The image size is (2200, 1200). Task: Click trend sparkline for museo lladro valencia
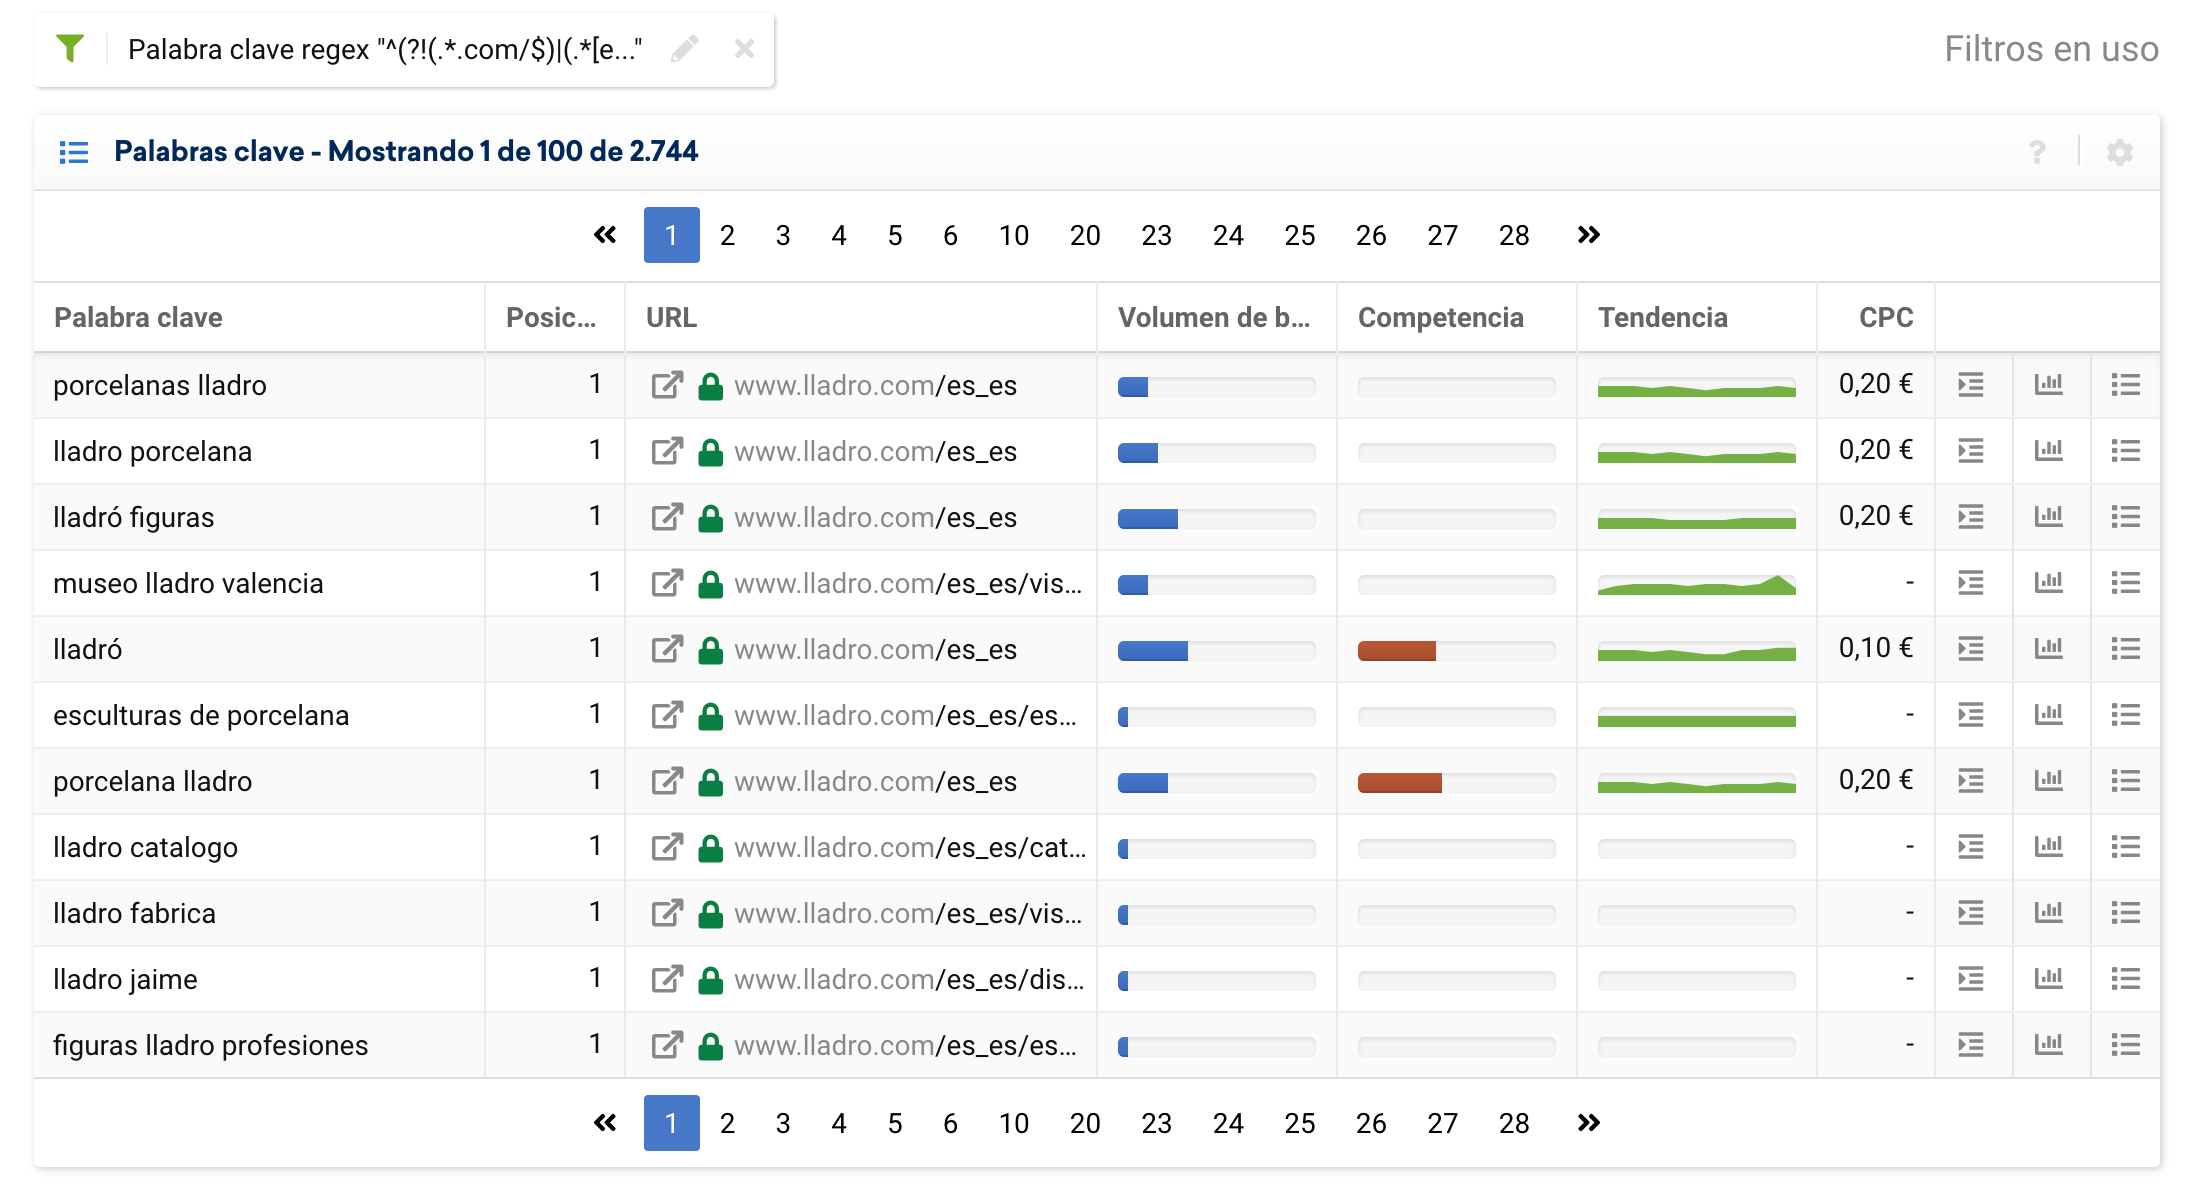pyautogui.click(x=1696, y=584)
